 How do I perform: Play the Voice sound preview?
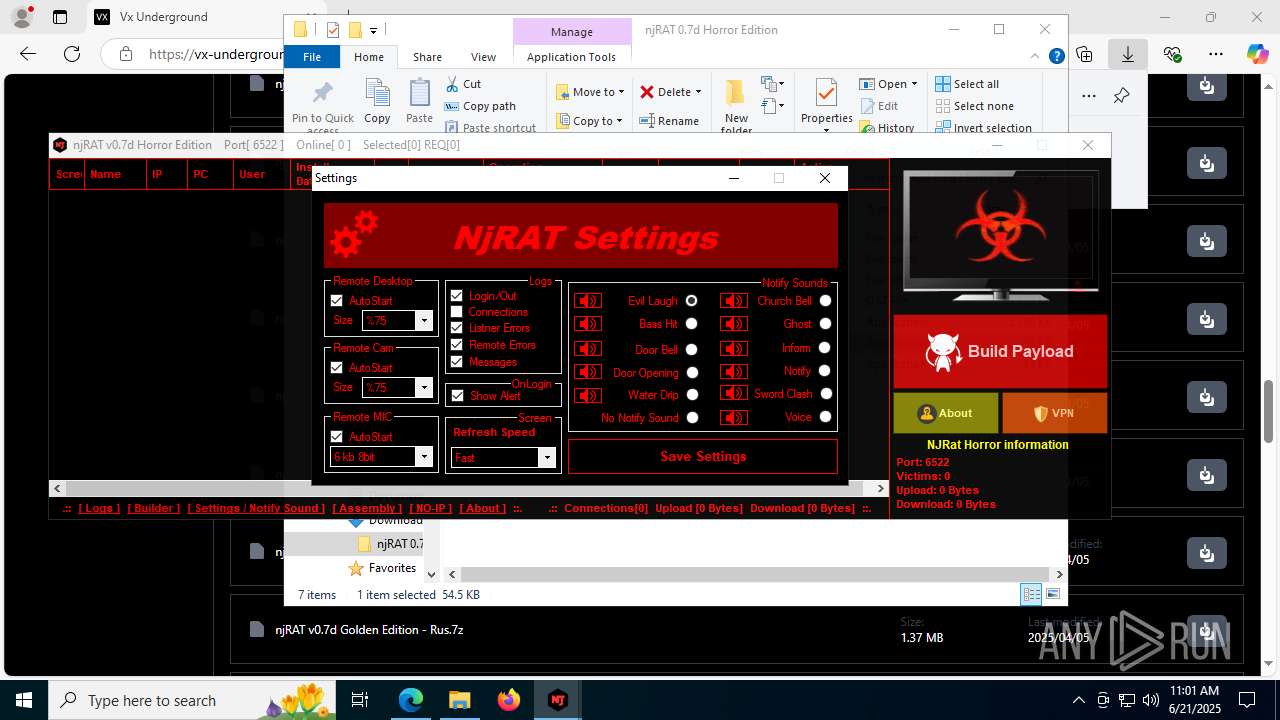pos(734,417)
